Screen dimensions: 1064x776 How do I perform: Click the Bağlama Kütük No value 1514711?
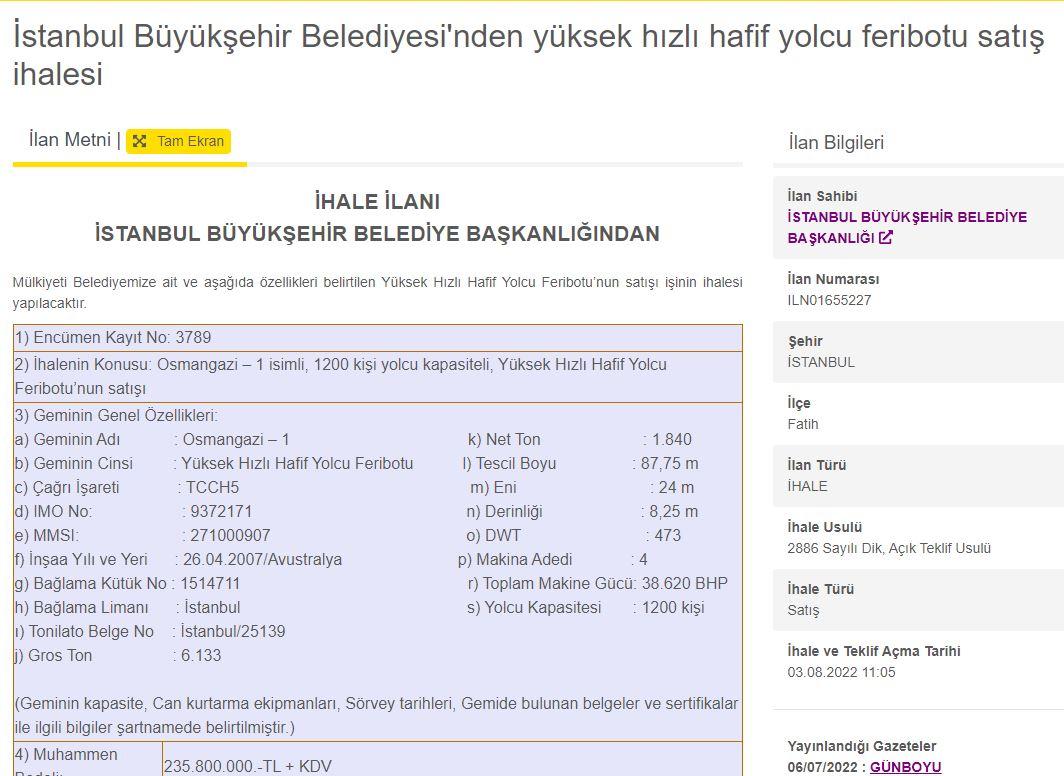point(210,583)
